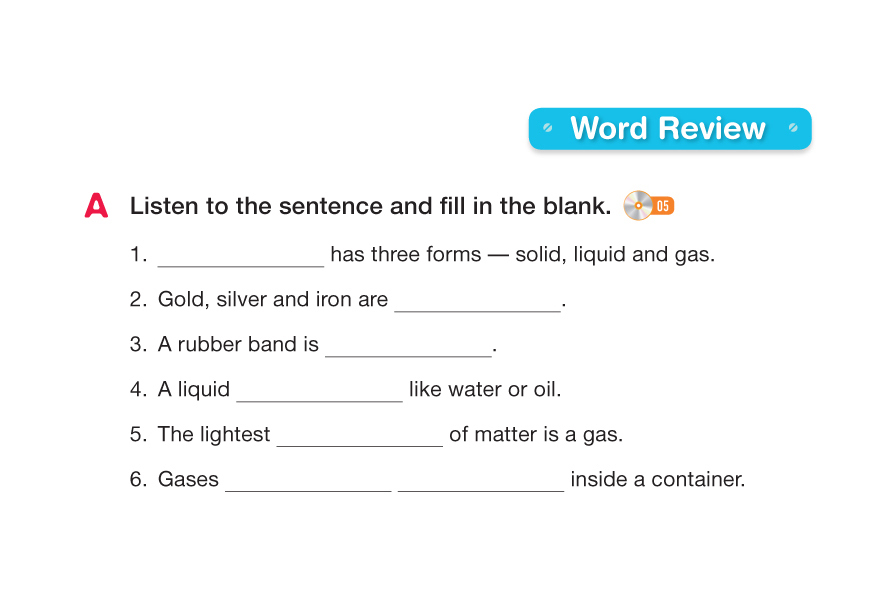Play the CD audio track icon
This screenshot has height=612, width=873.
click(637, 206)
